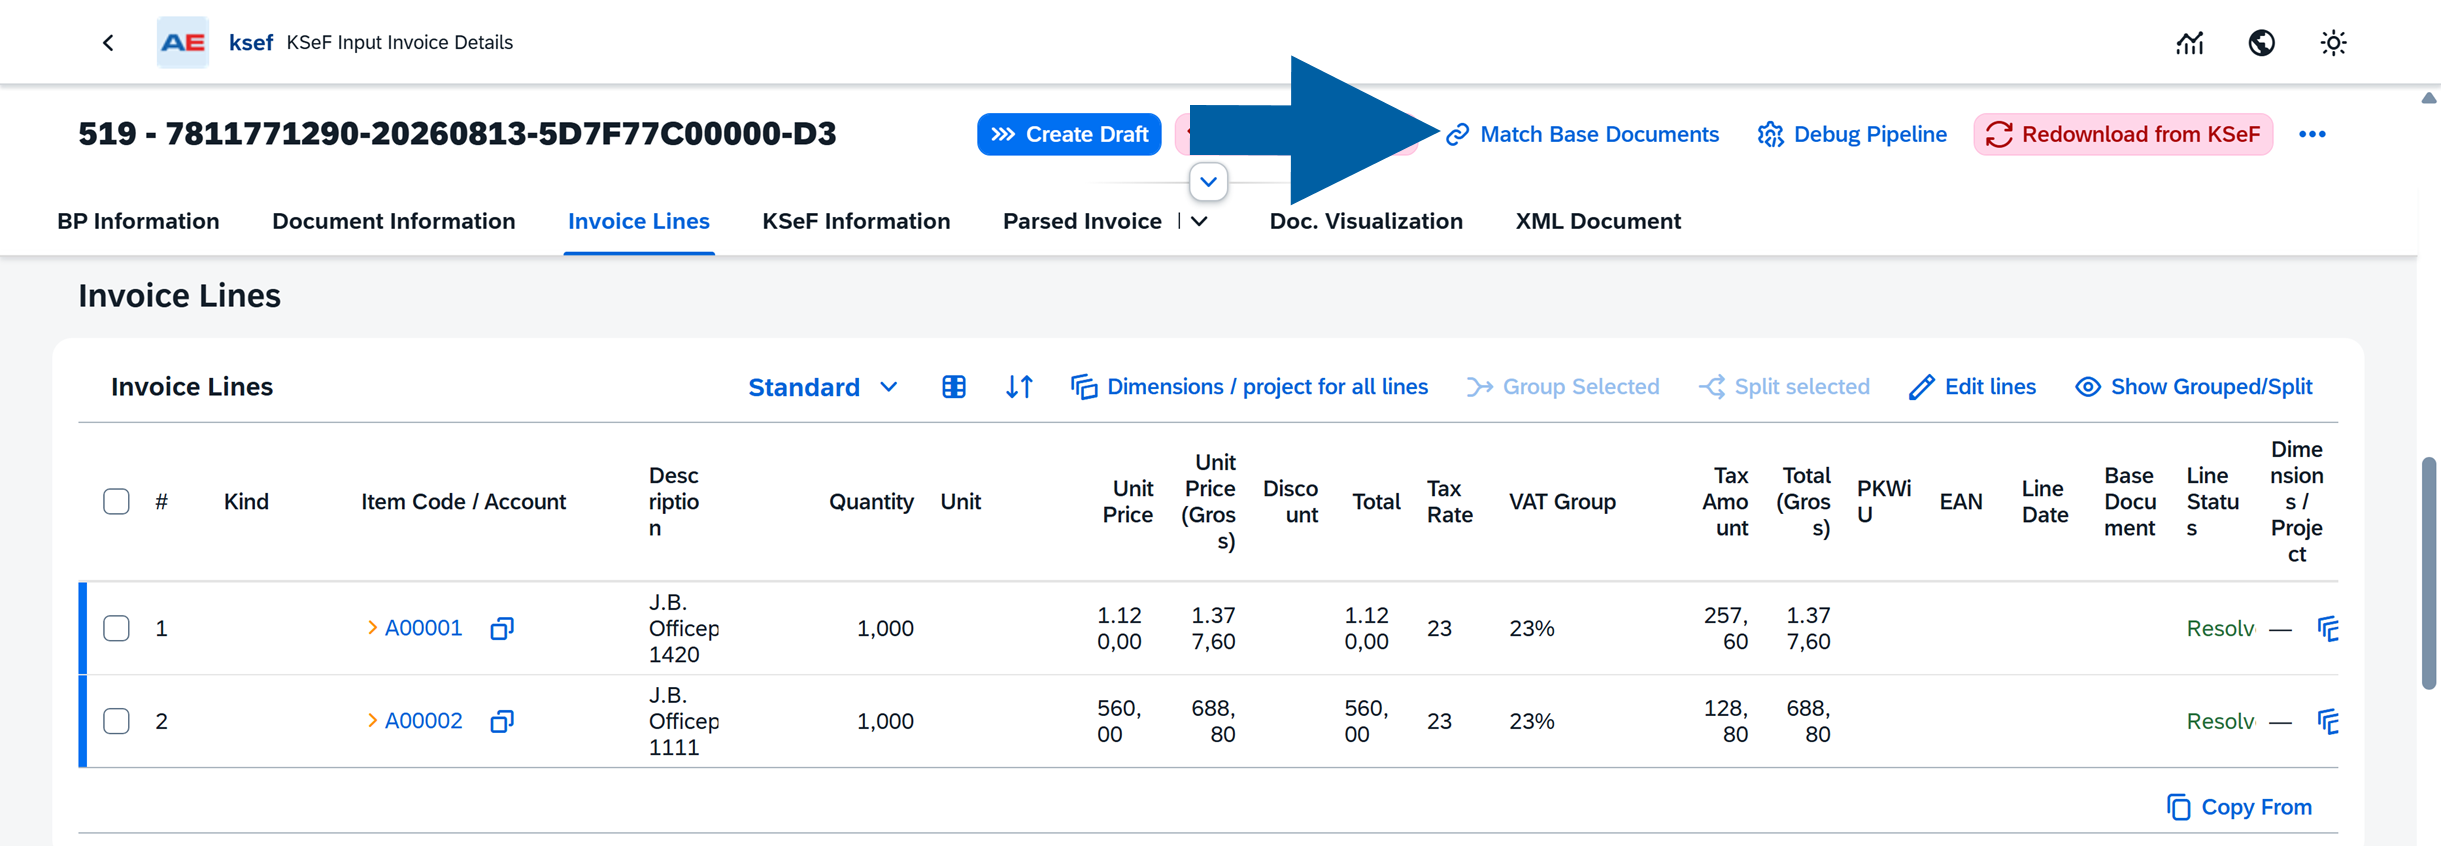
Task: Open the Parsed Invoice tab
Action: point(1082,221)
